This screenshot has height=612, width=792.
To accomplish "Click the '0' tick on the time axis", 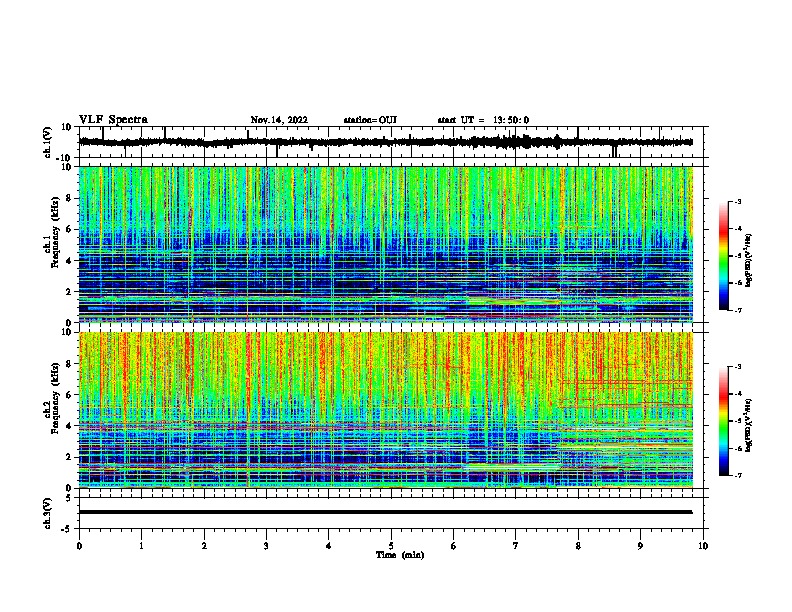I will tap(79, 546).
